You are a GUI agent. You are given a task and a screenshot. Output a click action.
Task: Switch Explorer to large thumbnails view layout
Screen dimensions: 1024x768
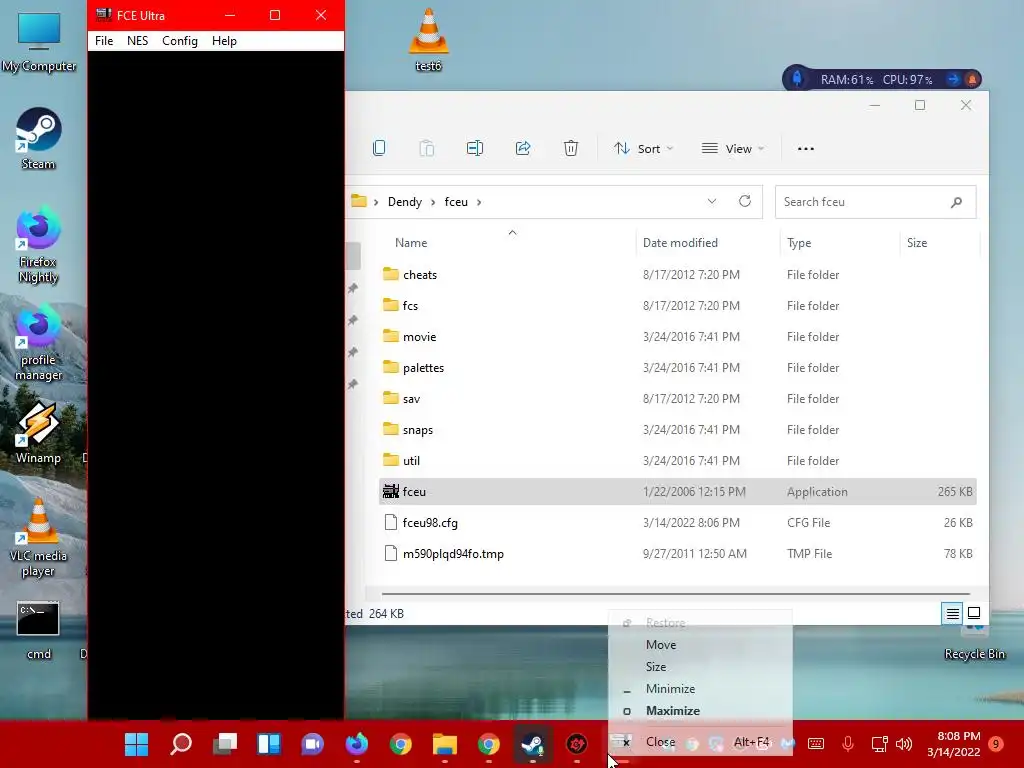tap(974, 613)
